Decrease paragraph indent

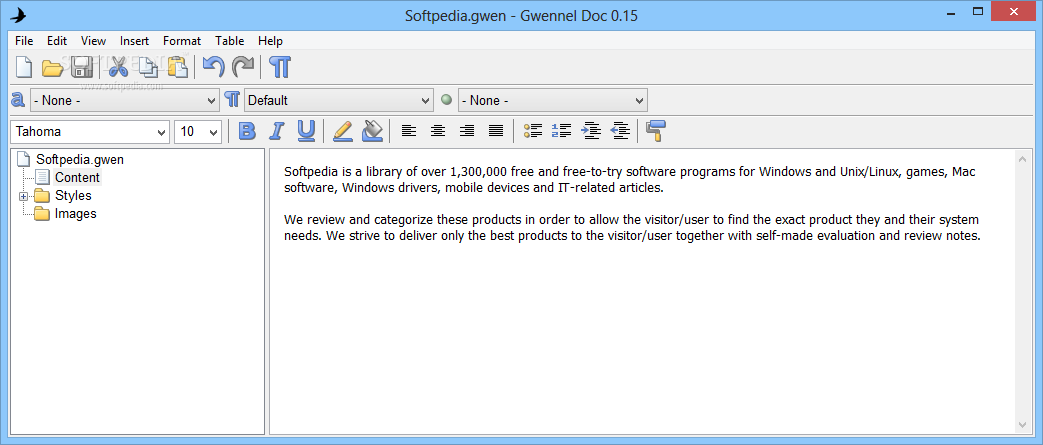620,131
